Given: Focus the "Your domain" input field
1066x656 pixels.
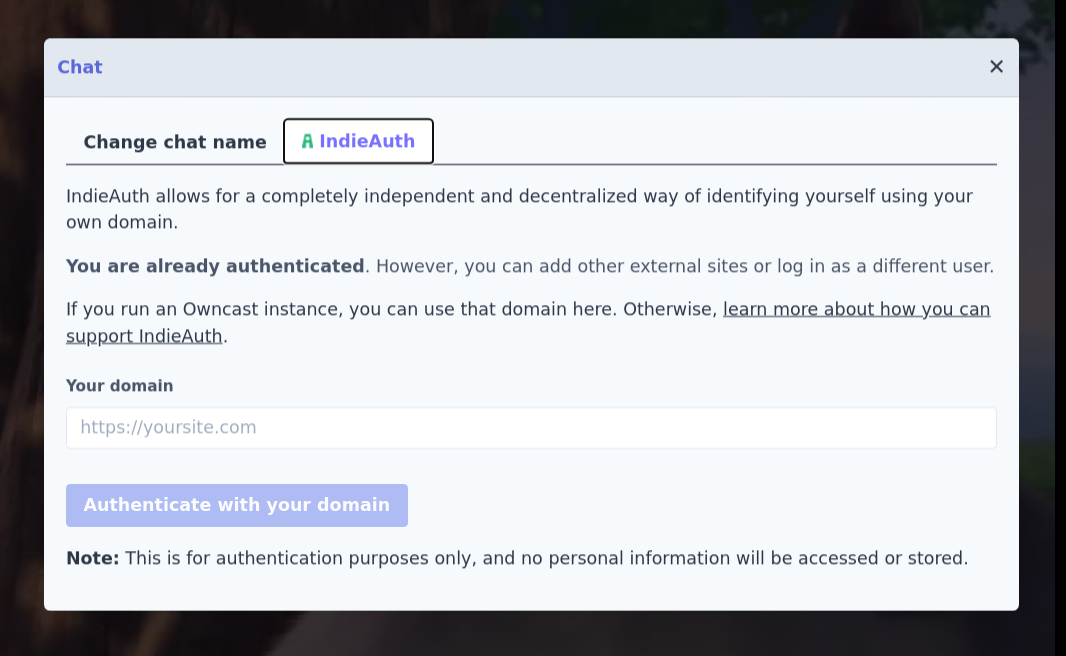Looking at the screenshot, I should pos(531,427).
